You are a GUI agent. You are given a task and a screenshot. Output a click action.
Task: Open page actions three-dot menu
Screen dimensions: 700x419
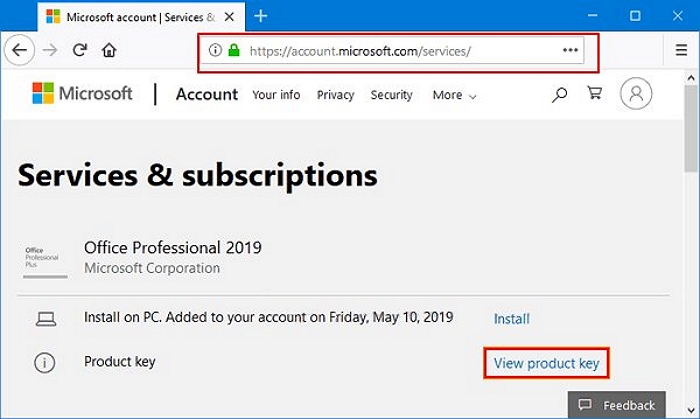tap(570, 50)
